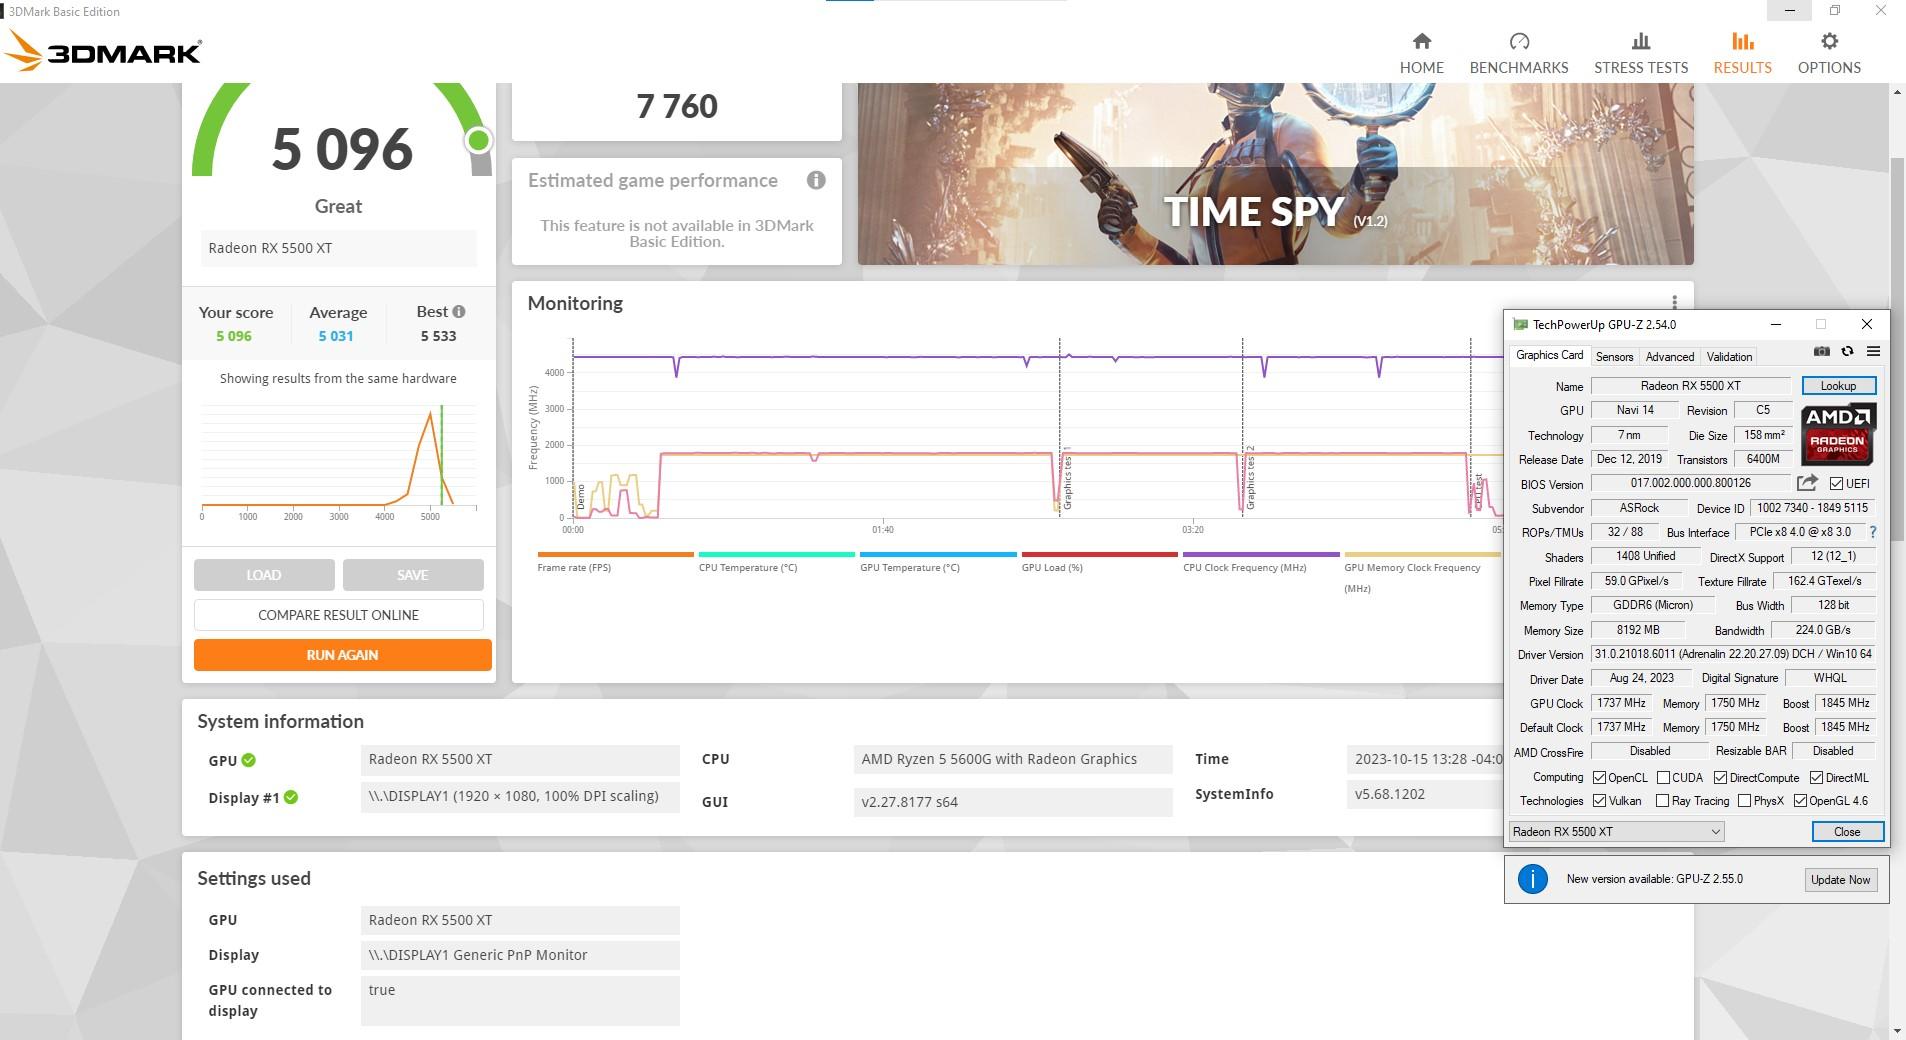Click the 3DMark logo
This screenshot has height=1040, width=1906.
(x=104, y=50)
